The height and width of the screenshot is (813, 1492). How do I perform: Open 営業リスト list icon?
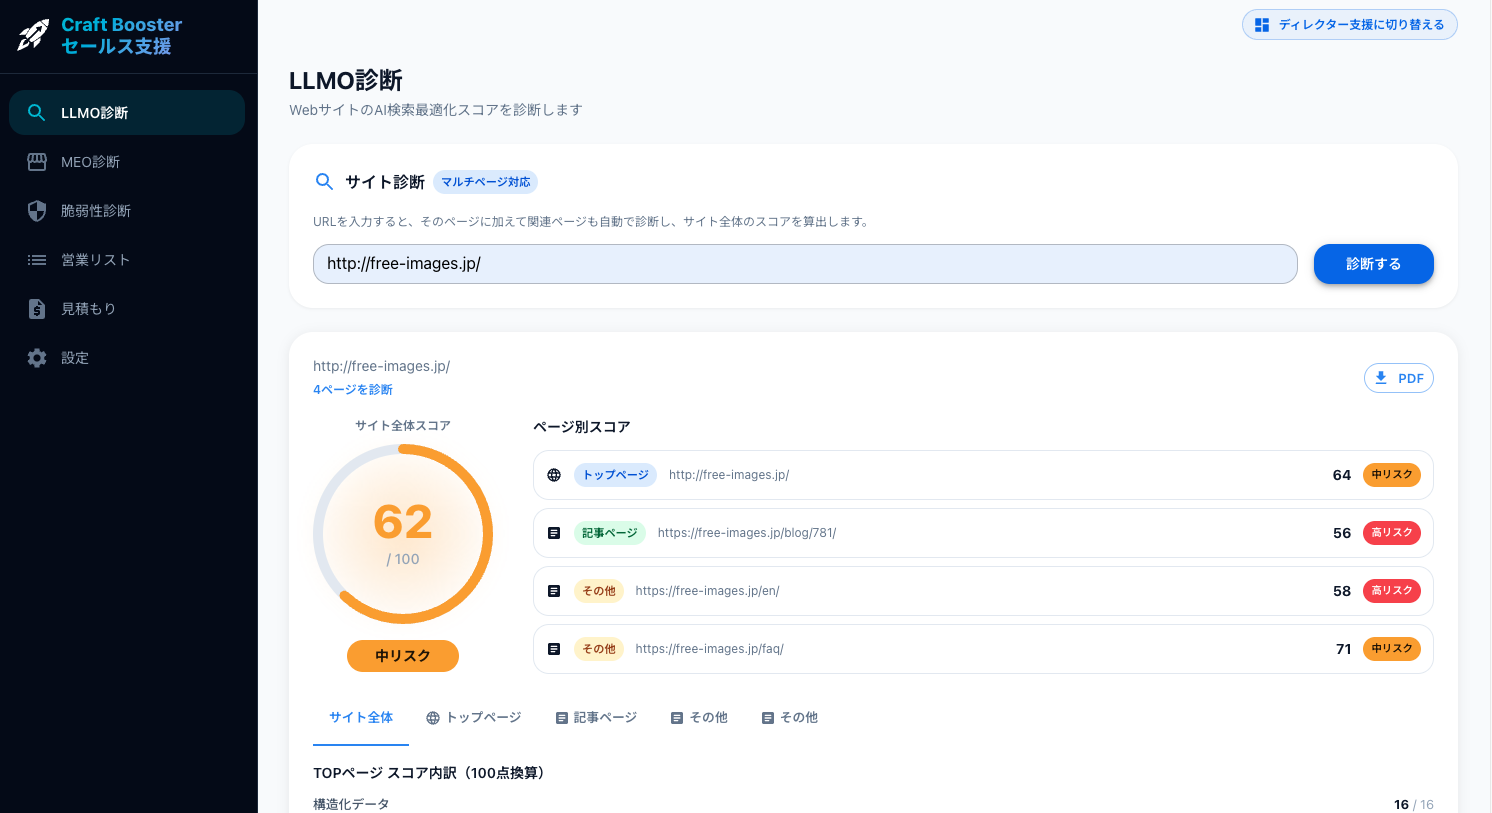[x=36, y=259]
